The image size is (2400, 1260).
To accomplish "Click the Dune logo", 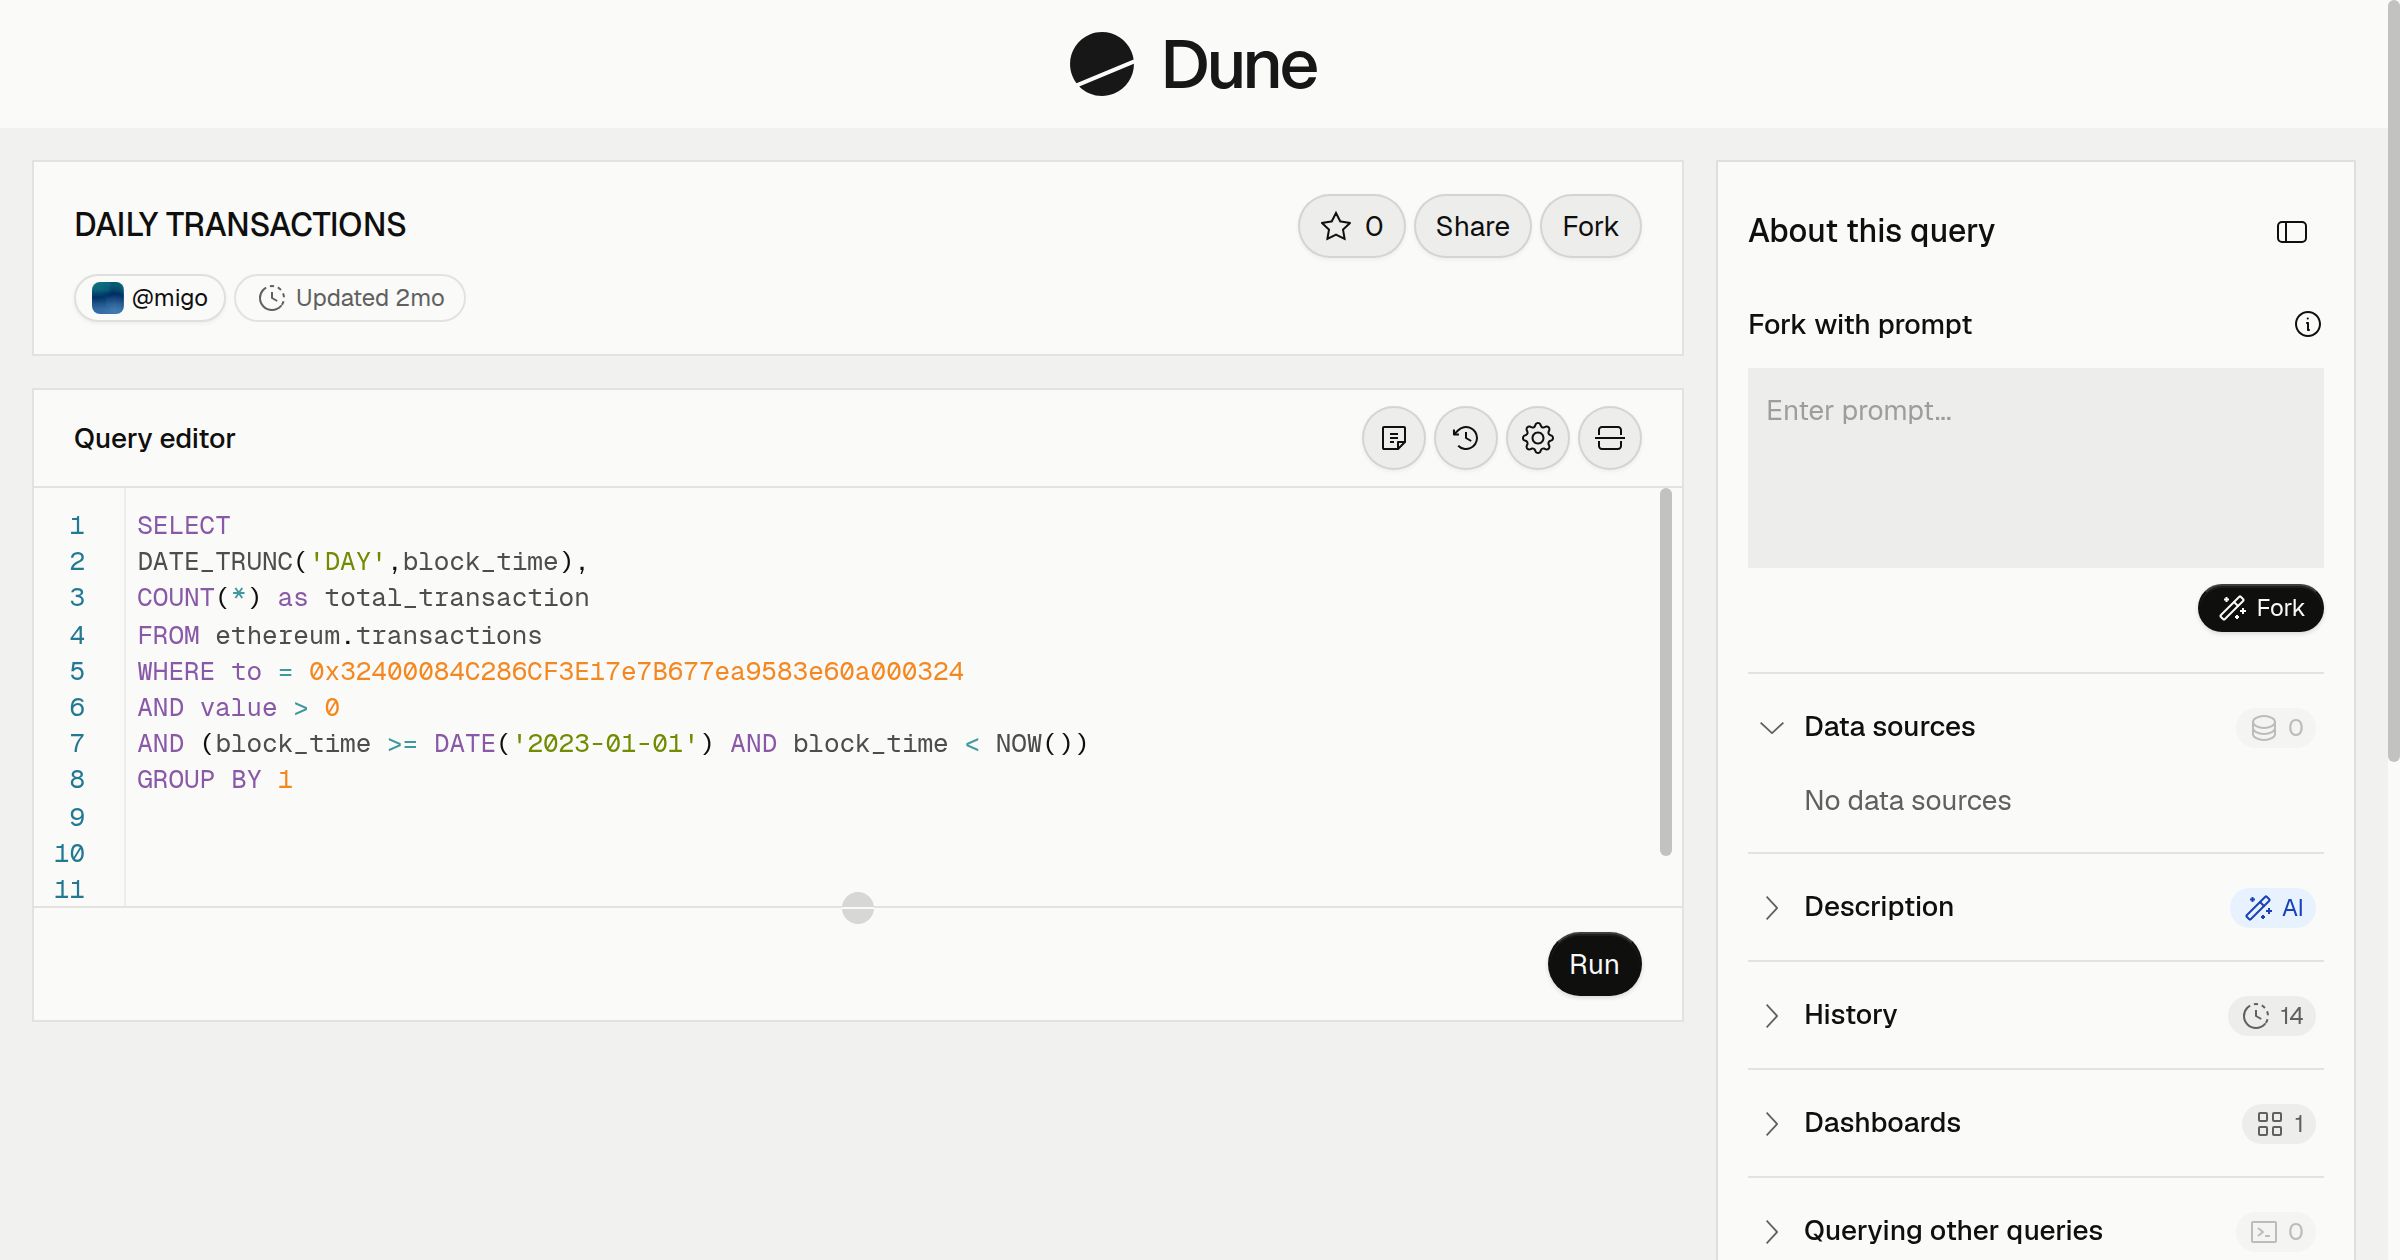I will coord(1193,64).
